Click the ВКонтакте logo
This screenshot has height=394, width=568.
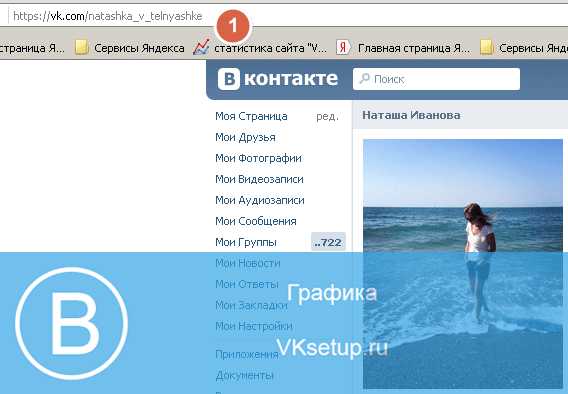(278, 79)
